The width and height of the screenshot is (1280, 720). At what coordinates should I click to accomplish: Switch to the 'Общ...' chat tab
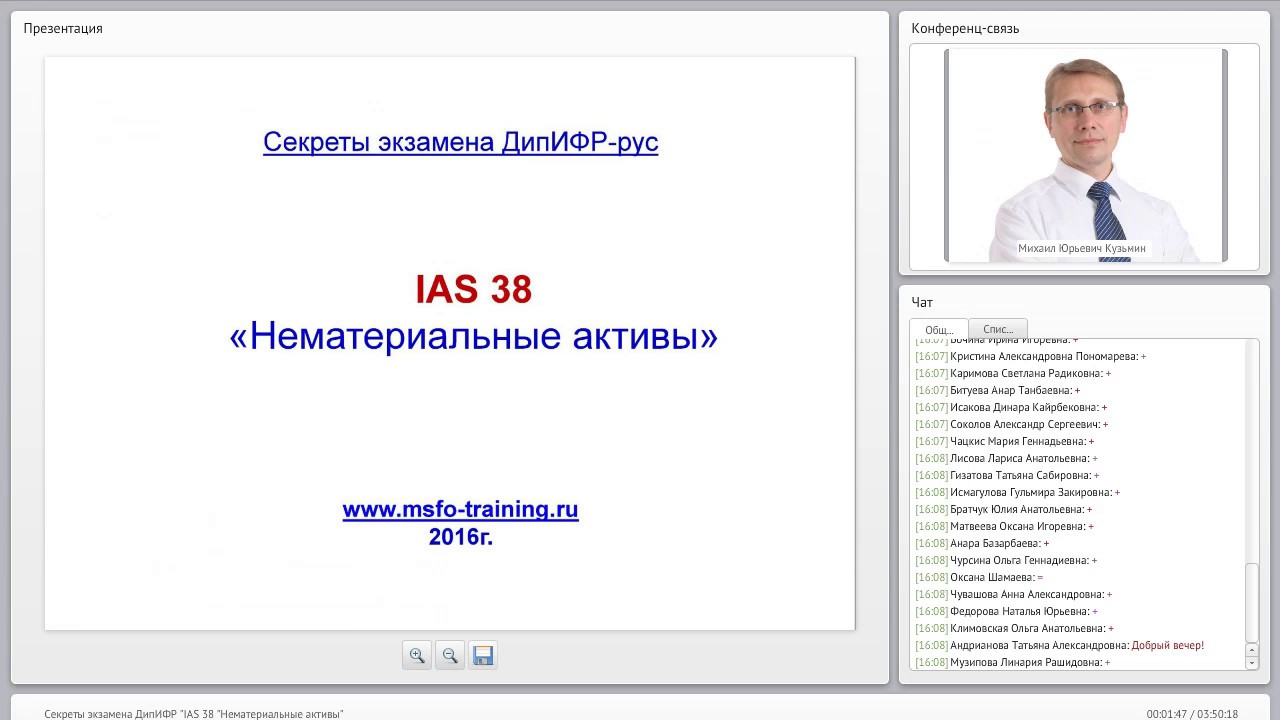(x=938, y=329)
